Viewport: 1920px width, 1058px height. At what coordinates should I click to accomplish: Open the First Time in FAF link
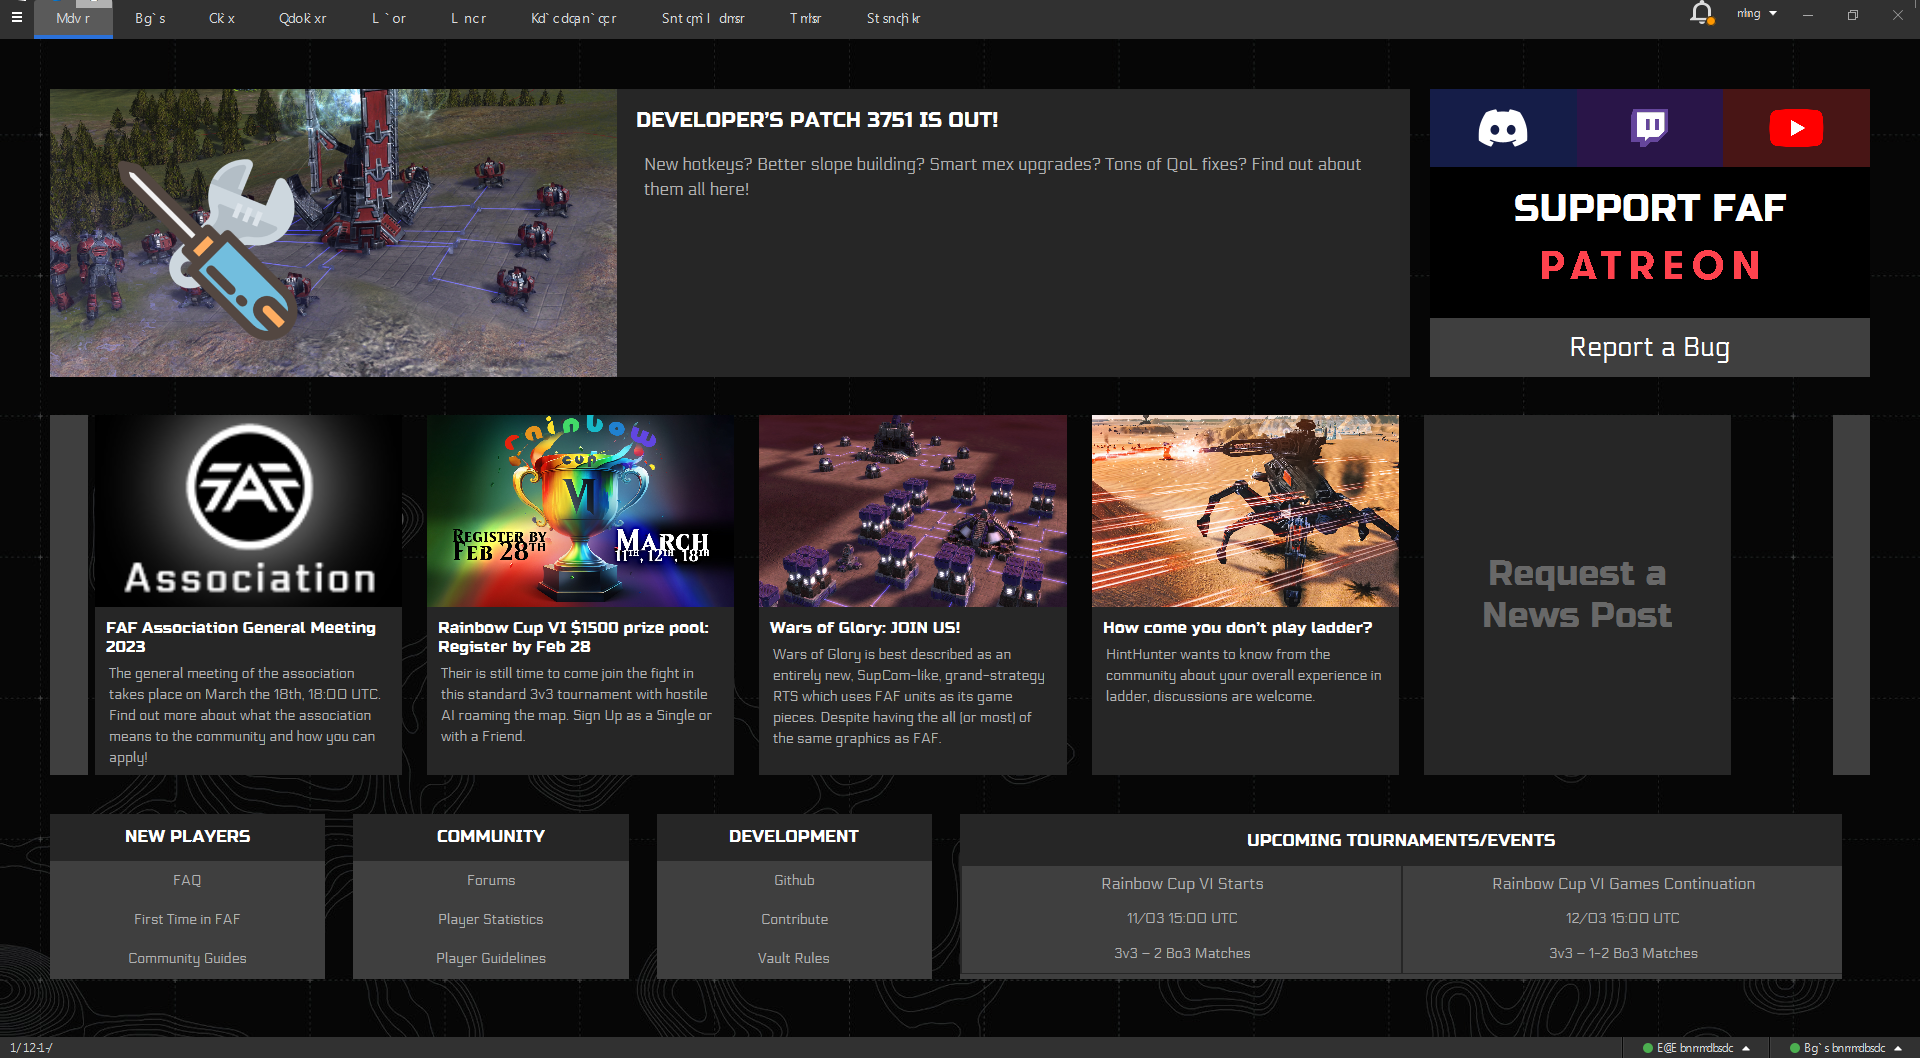tap(187, 919)
